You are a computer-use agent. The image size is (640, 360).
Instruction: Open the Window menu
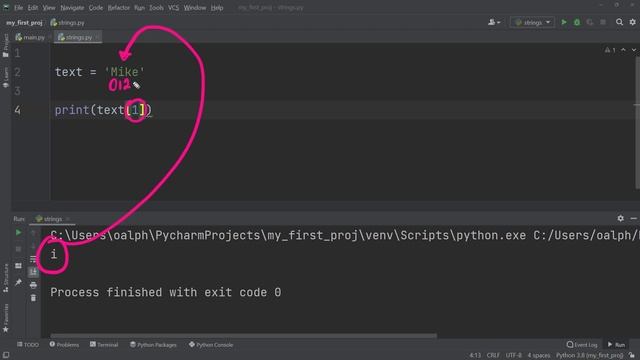(x=195, y=8)
